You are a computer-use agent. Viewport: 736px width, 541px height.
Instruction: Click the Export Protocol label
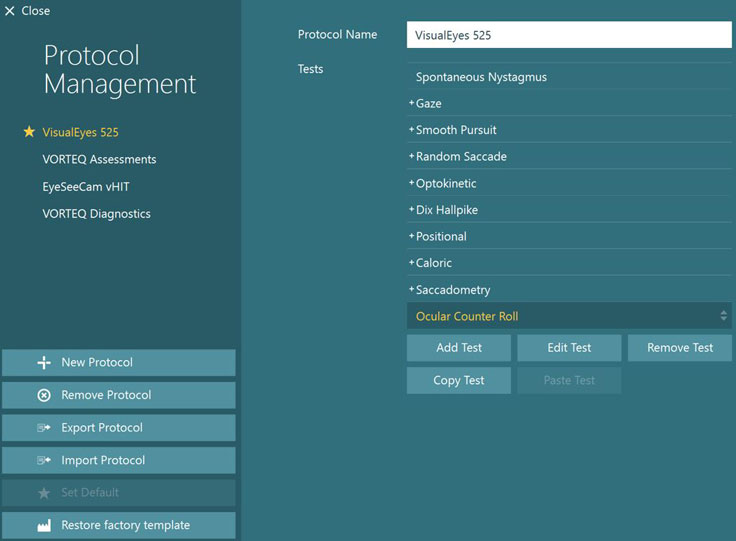102,428
